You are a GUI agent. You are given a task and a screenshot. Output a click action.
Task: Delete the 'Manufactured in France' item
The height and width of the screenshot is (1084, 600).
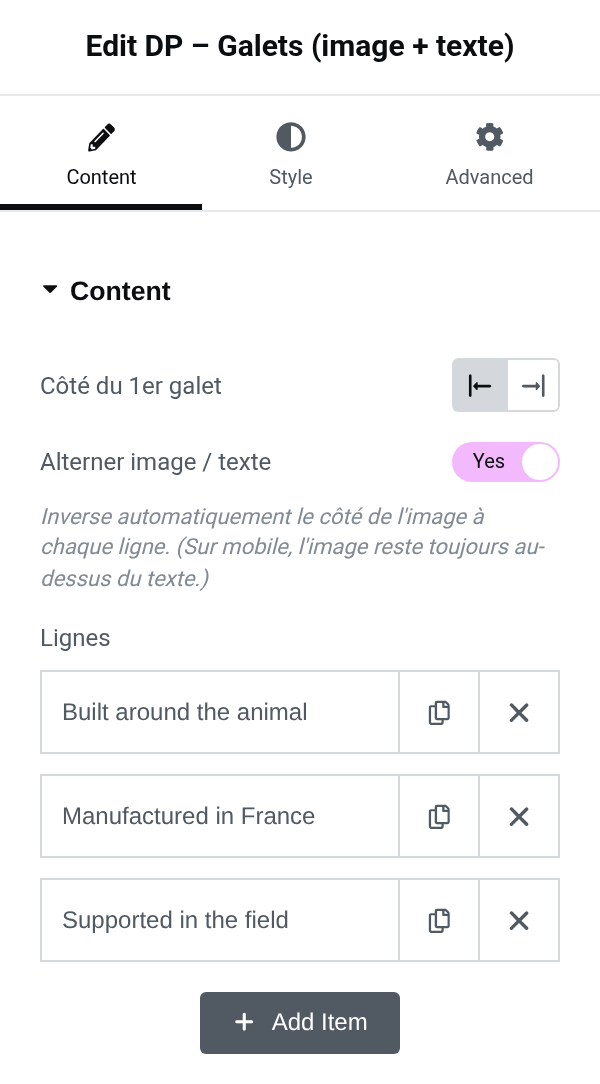click(x=519, y=816)
